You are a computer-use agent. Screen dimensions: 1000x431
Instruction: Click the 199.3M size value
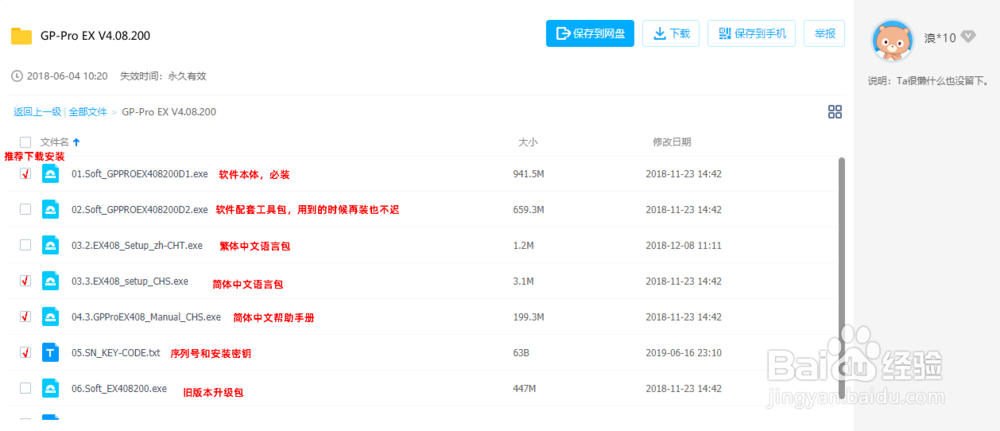[529, 316]
